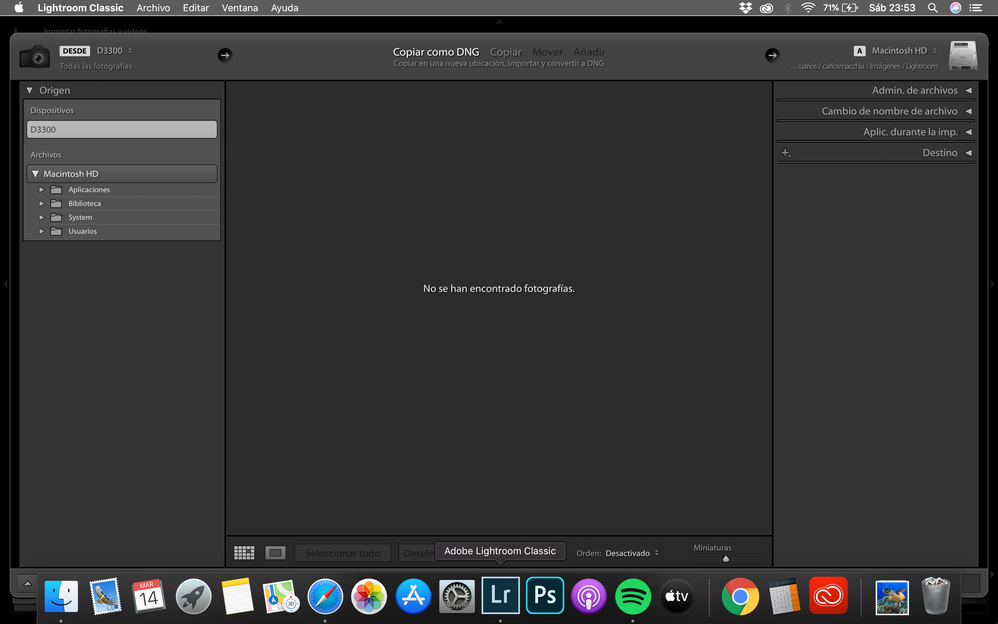
Task: Open Trash in the dock
Action: click(936, 595)
